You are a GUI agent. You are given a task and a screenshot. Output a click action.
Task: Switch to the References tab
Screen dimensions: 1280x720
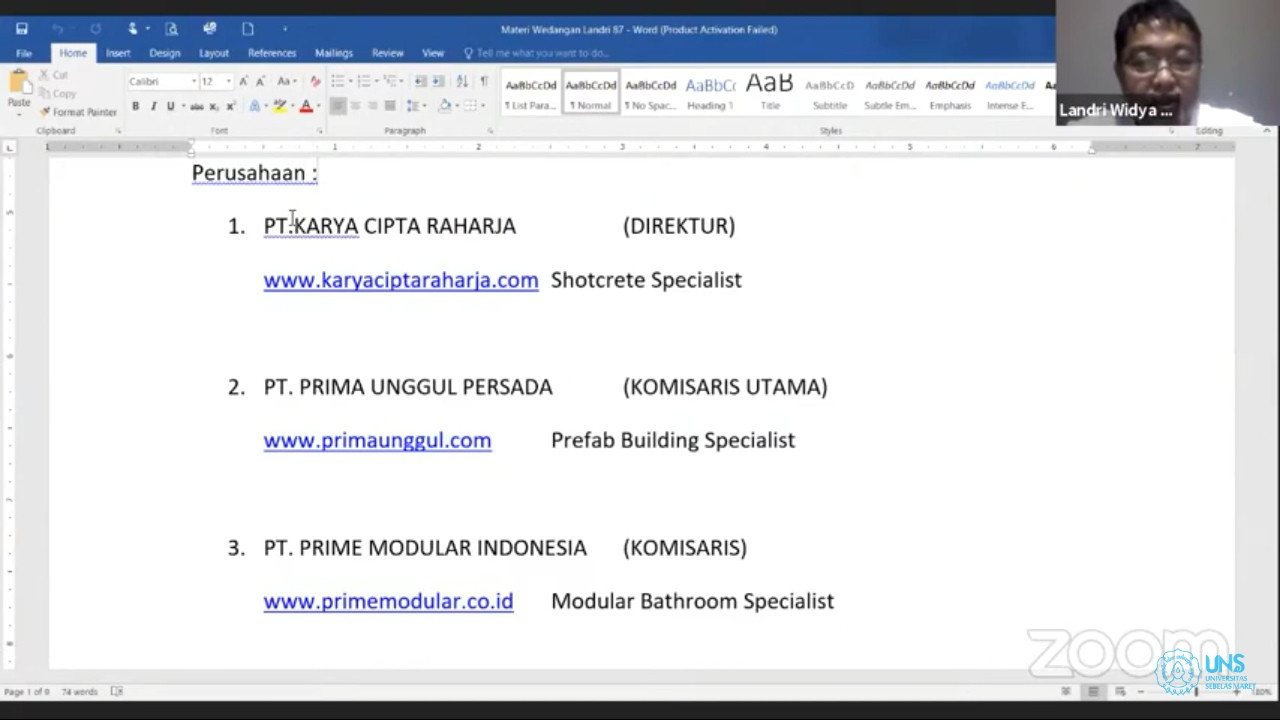272,53
